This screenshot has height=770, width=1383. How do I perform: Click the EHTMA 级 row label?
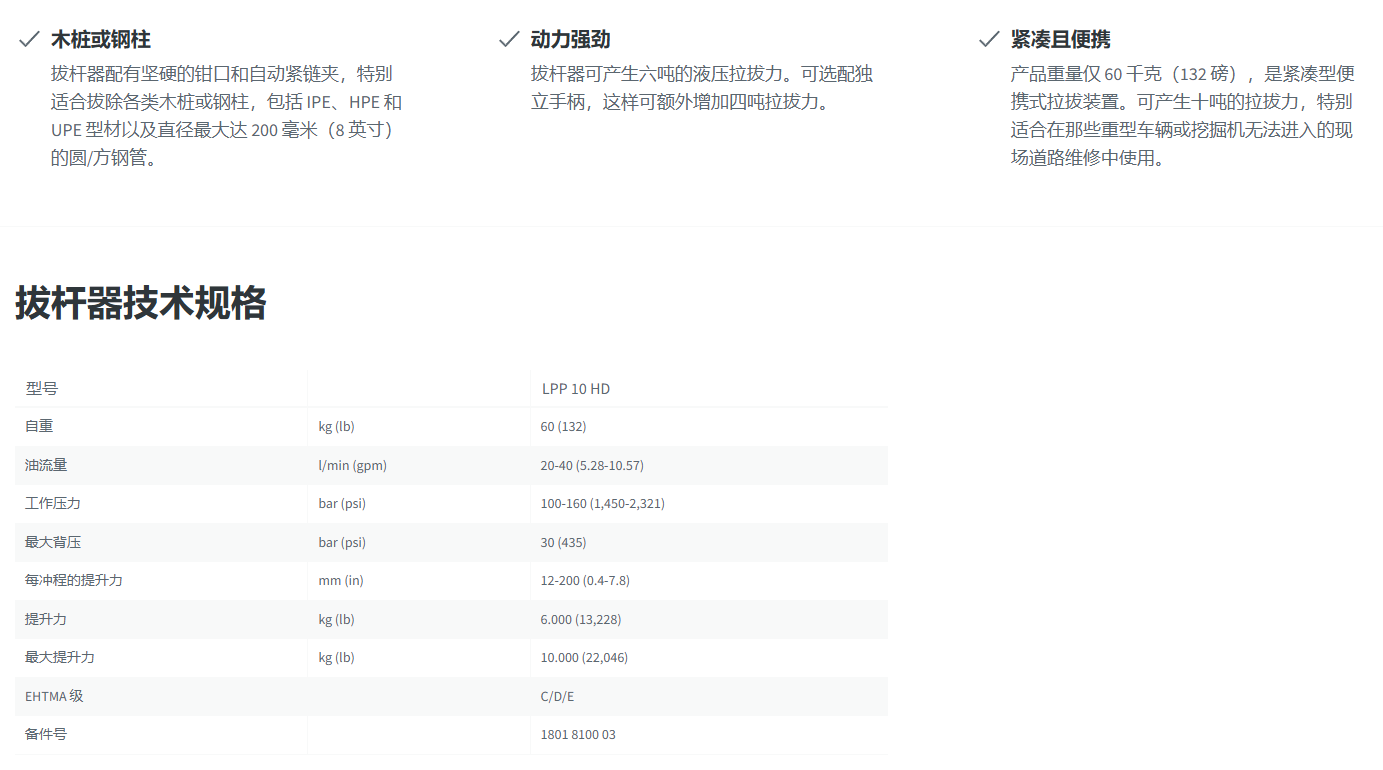[54, 697]
